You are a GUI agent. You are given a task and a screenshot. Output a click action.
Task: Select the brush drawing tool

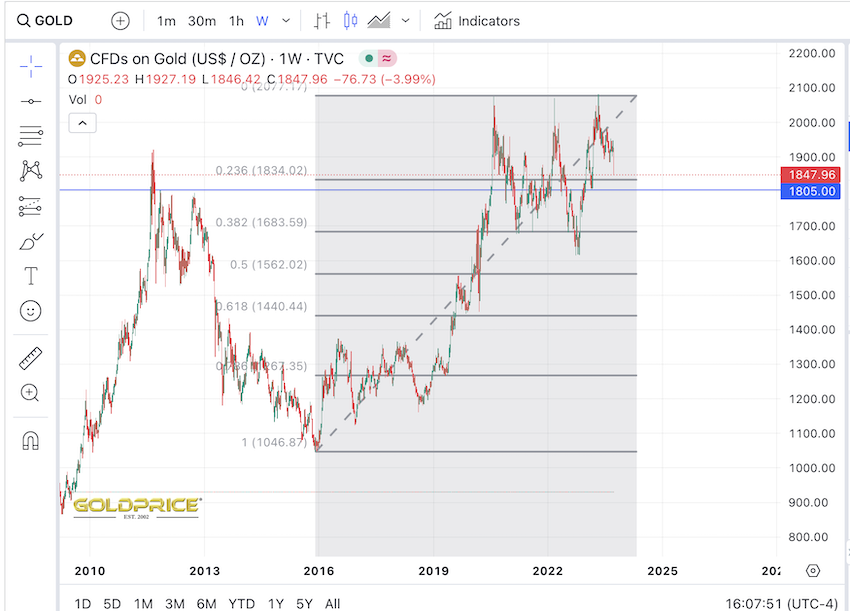tap(31, 242)
